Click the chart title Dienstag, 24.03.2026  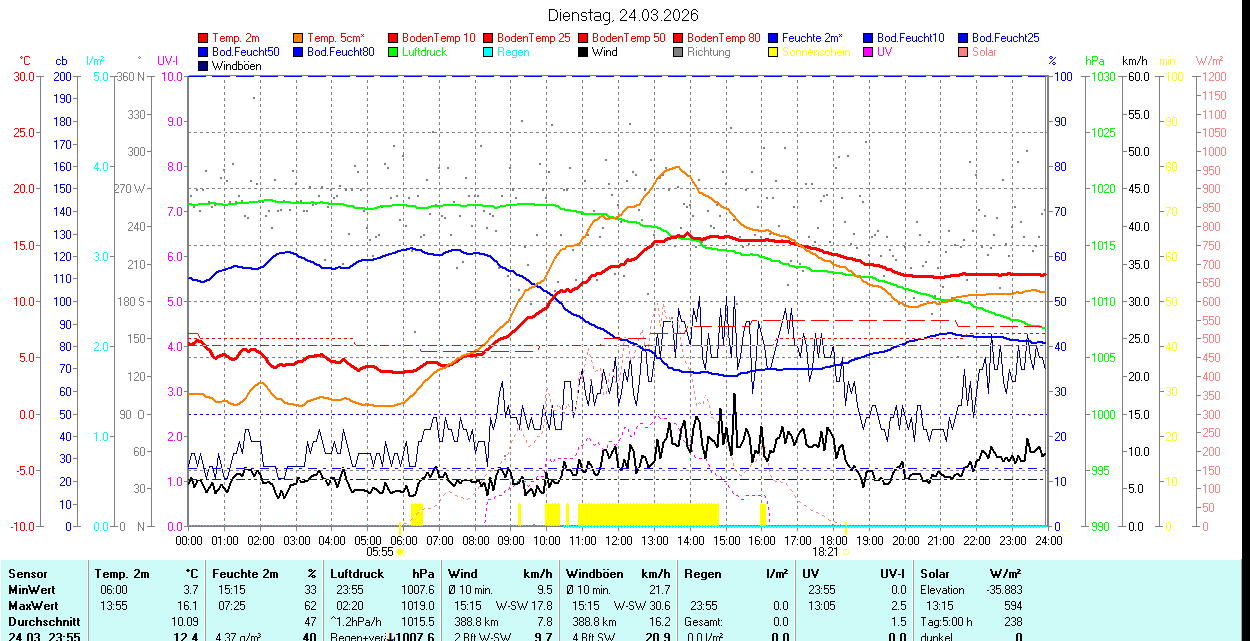click(623, 15)
